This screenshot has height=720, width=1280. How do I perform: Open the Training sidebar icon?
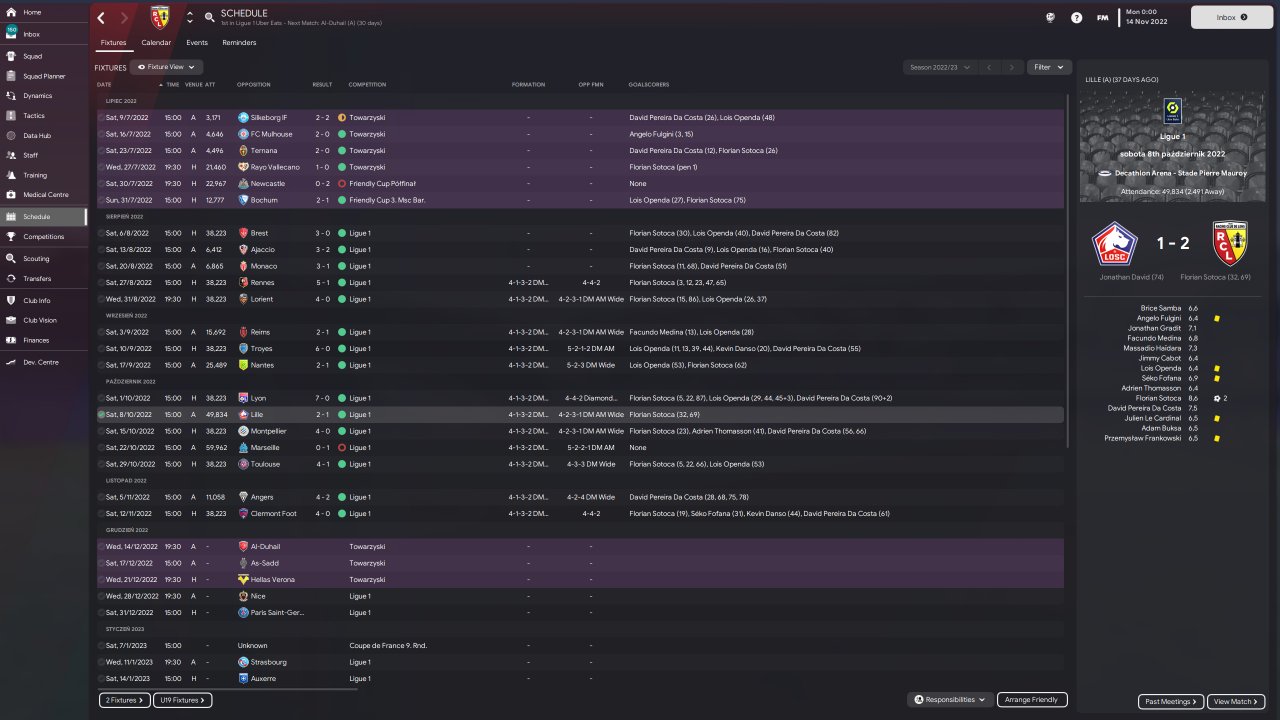point(11,175)
